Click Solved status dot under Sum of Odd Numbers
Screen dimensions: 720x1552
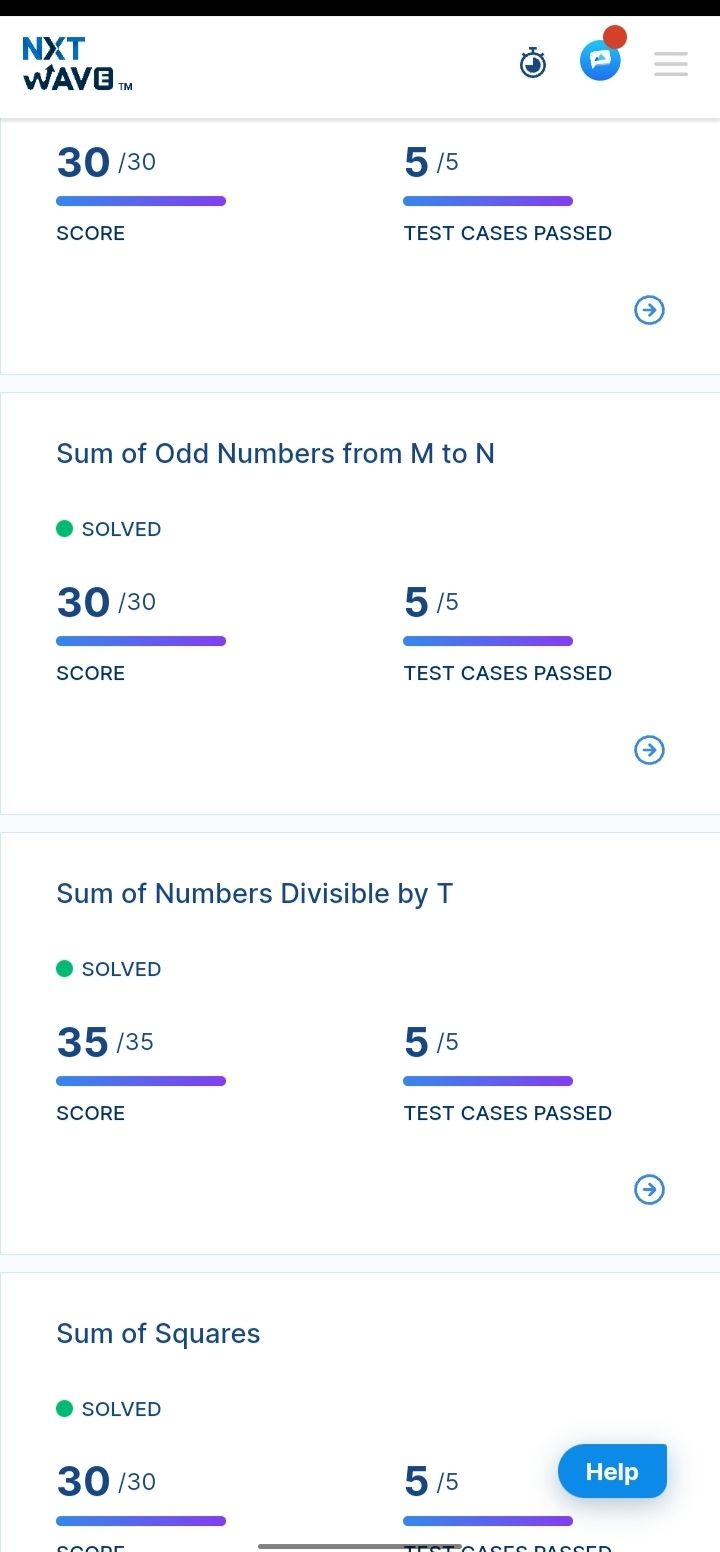click(65, 528)
